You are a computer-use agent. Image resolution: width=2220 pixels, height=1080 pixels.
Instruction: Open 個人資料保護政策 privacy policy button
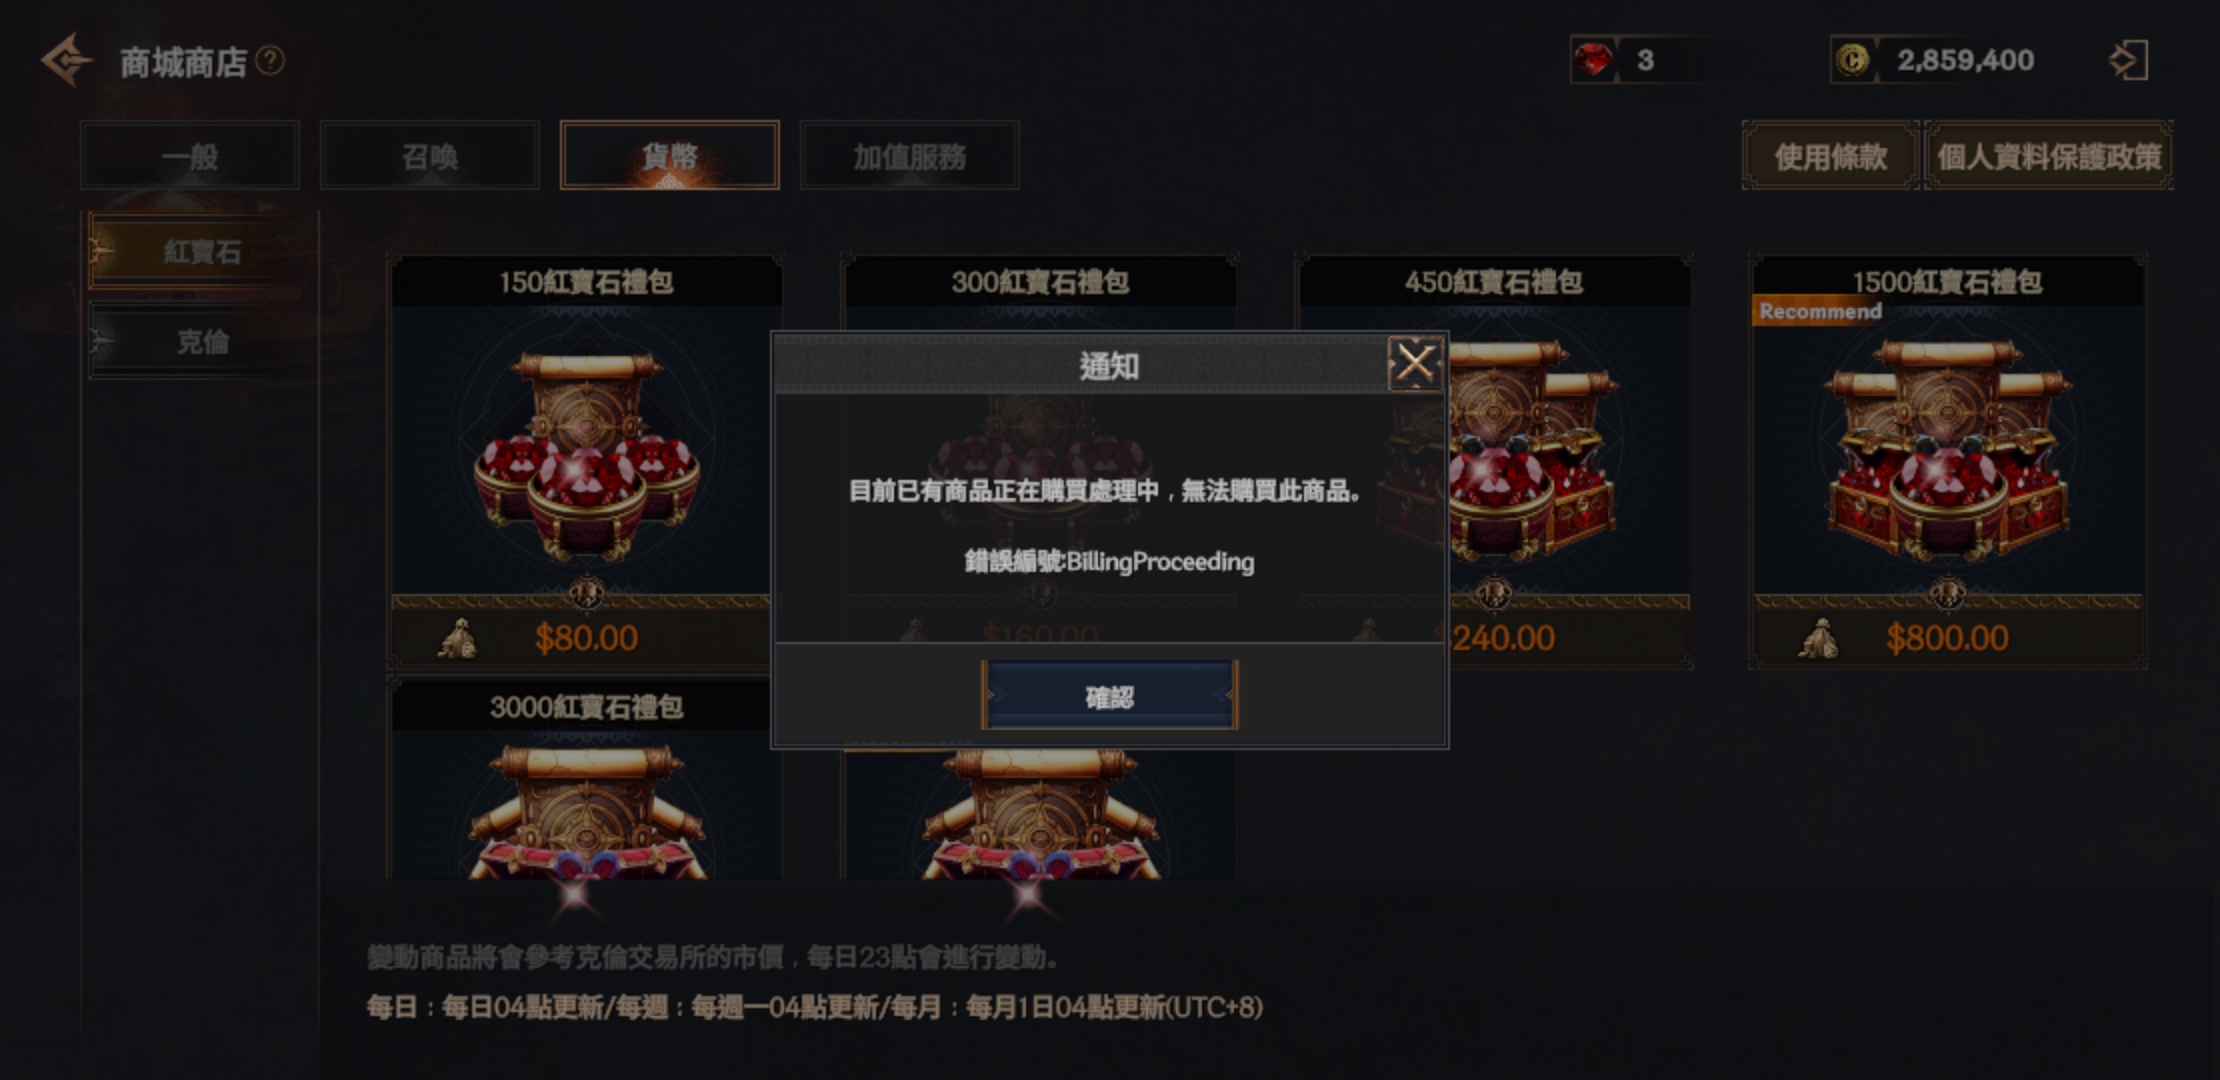(2049, 155)
